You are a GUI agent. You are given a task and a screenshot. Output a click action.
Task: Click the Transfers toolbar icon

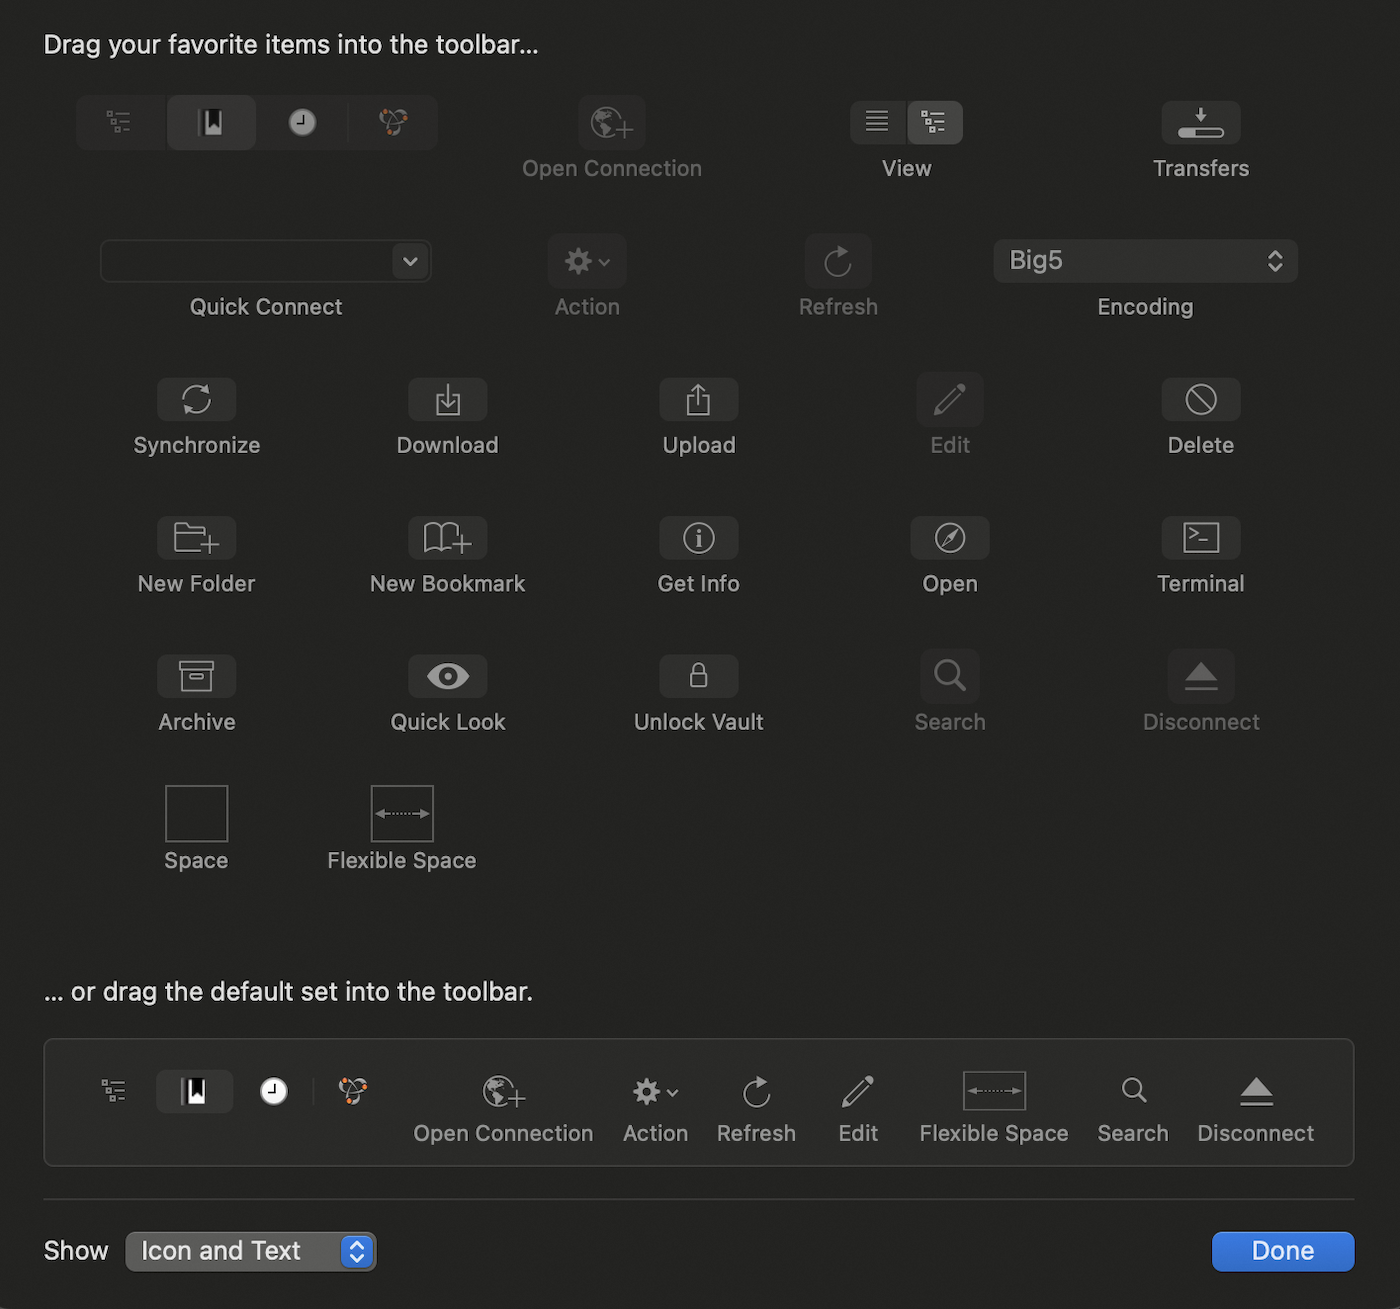click(x=1200, y=122)
